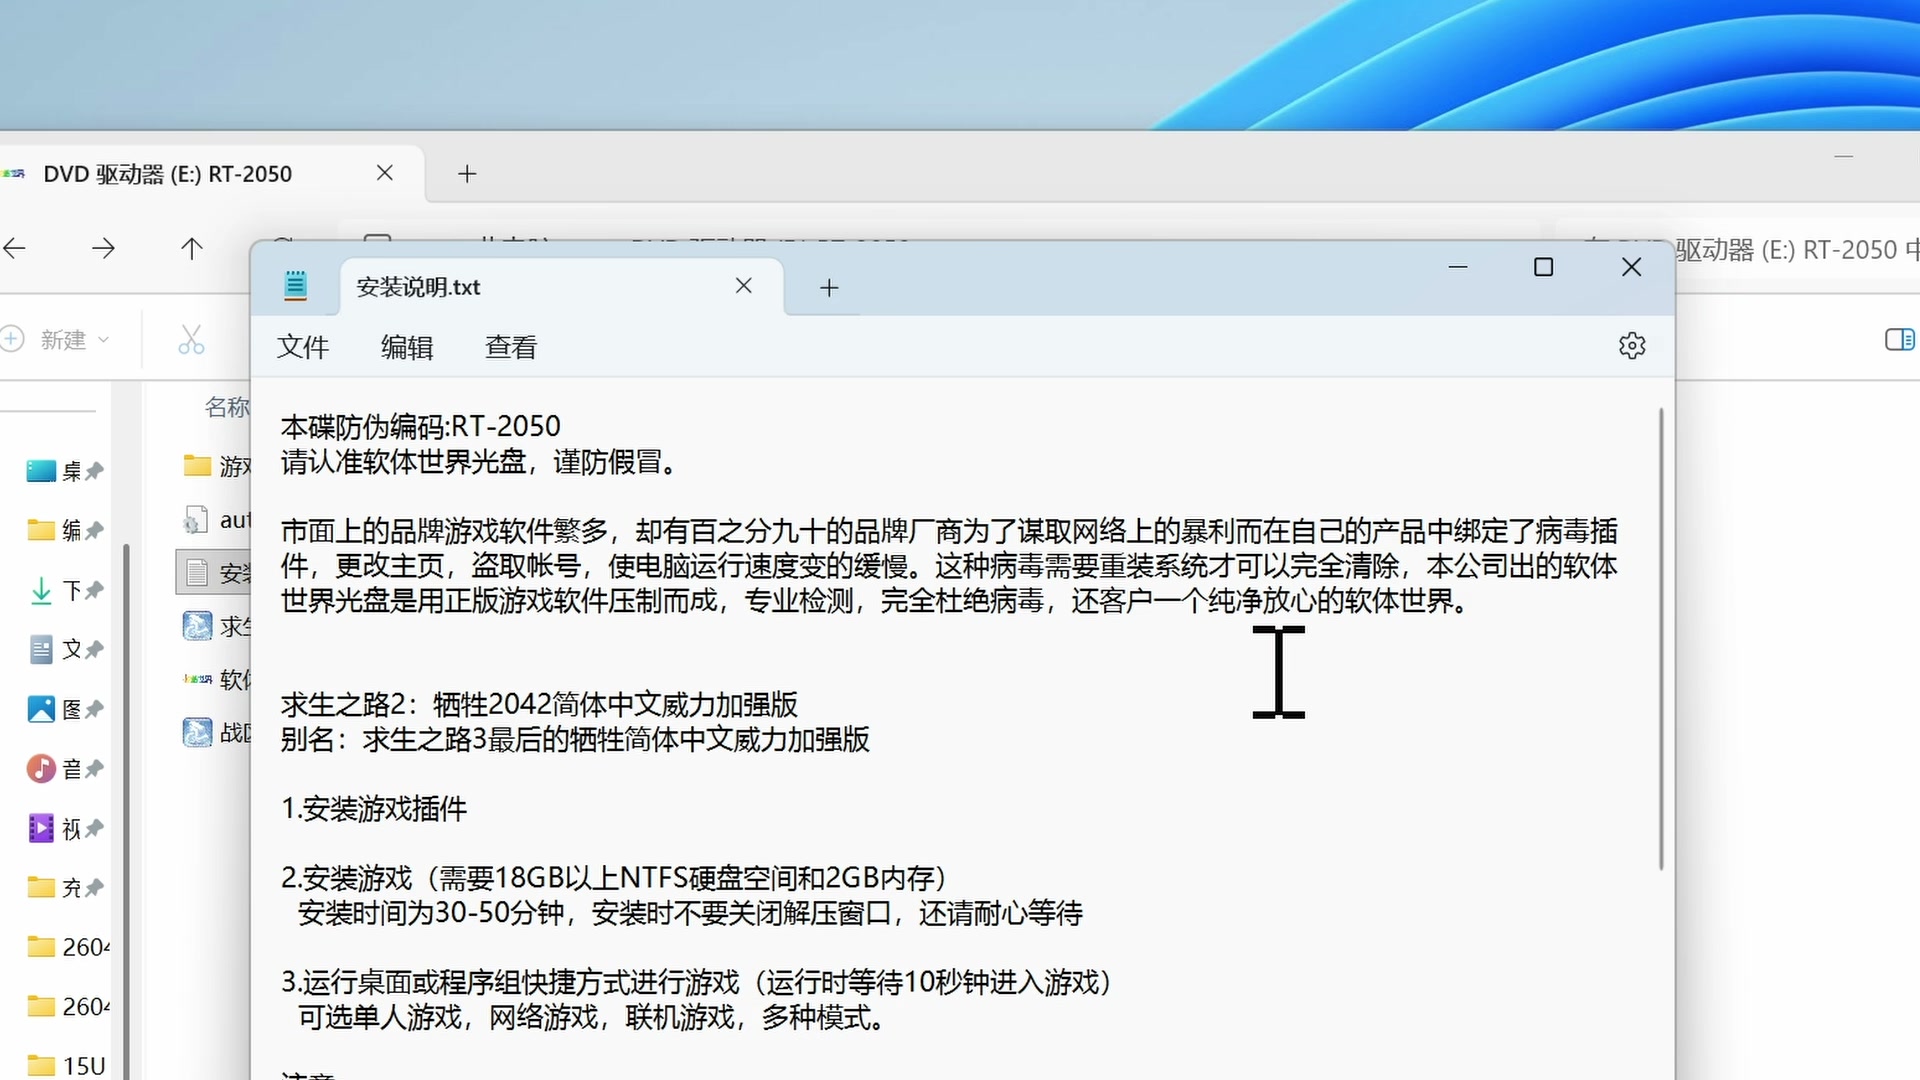
Task: Open the 15U folder in sidebar
Action: tap(66, 1066)
